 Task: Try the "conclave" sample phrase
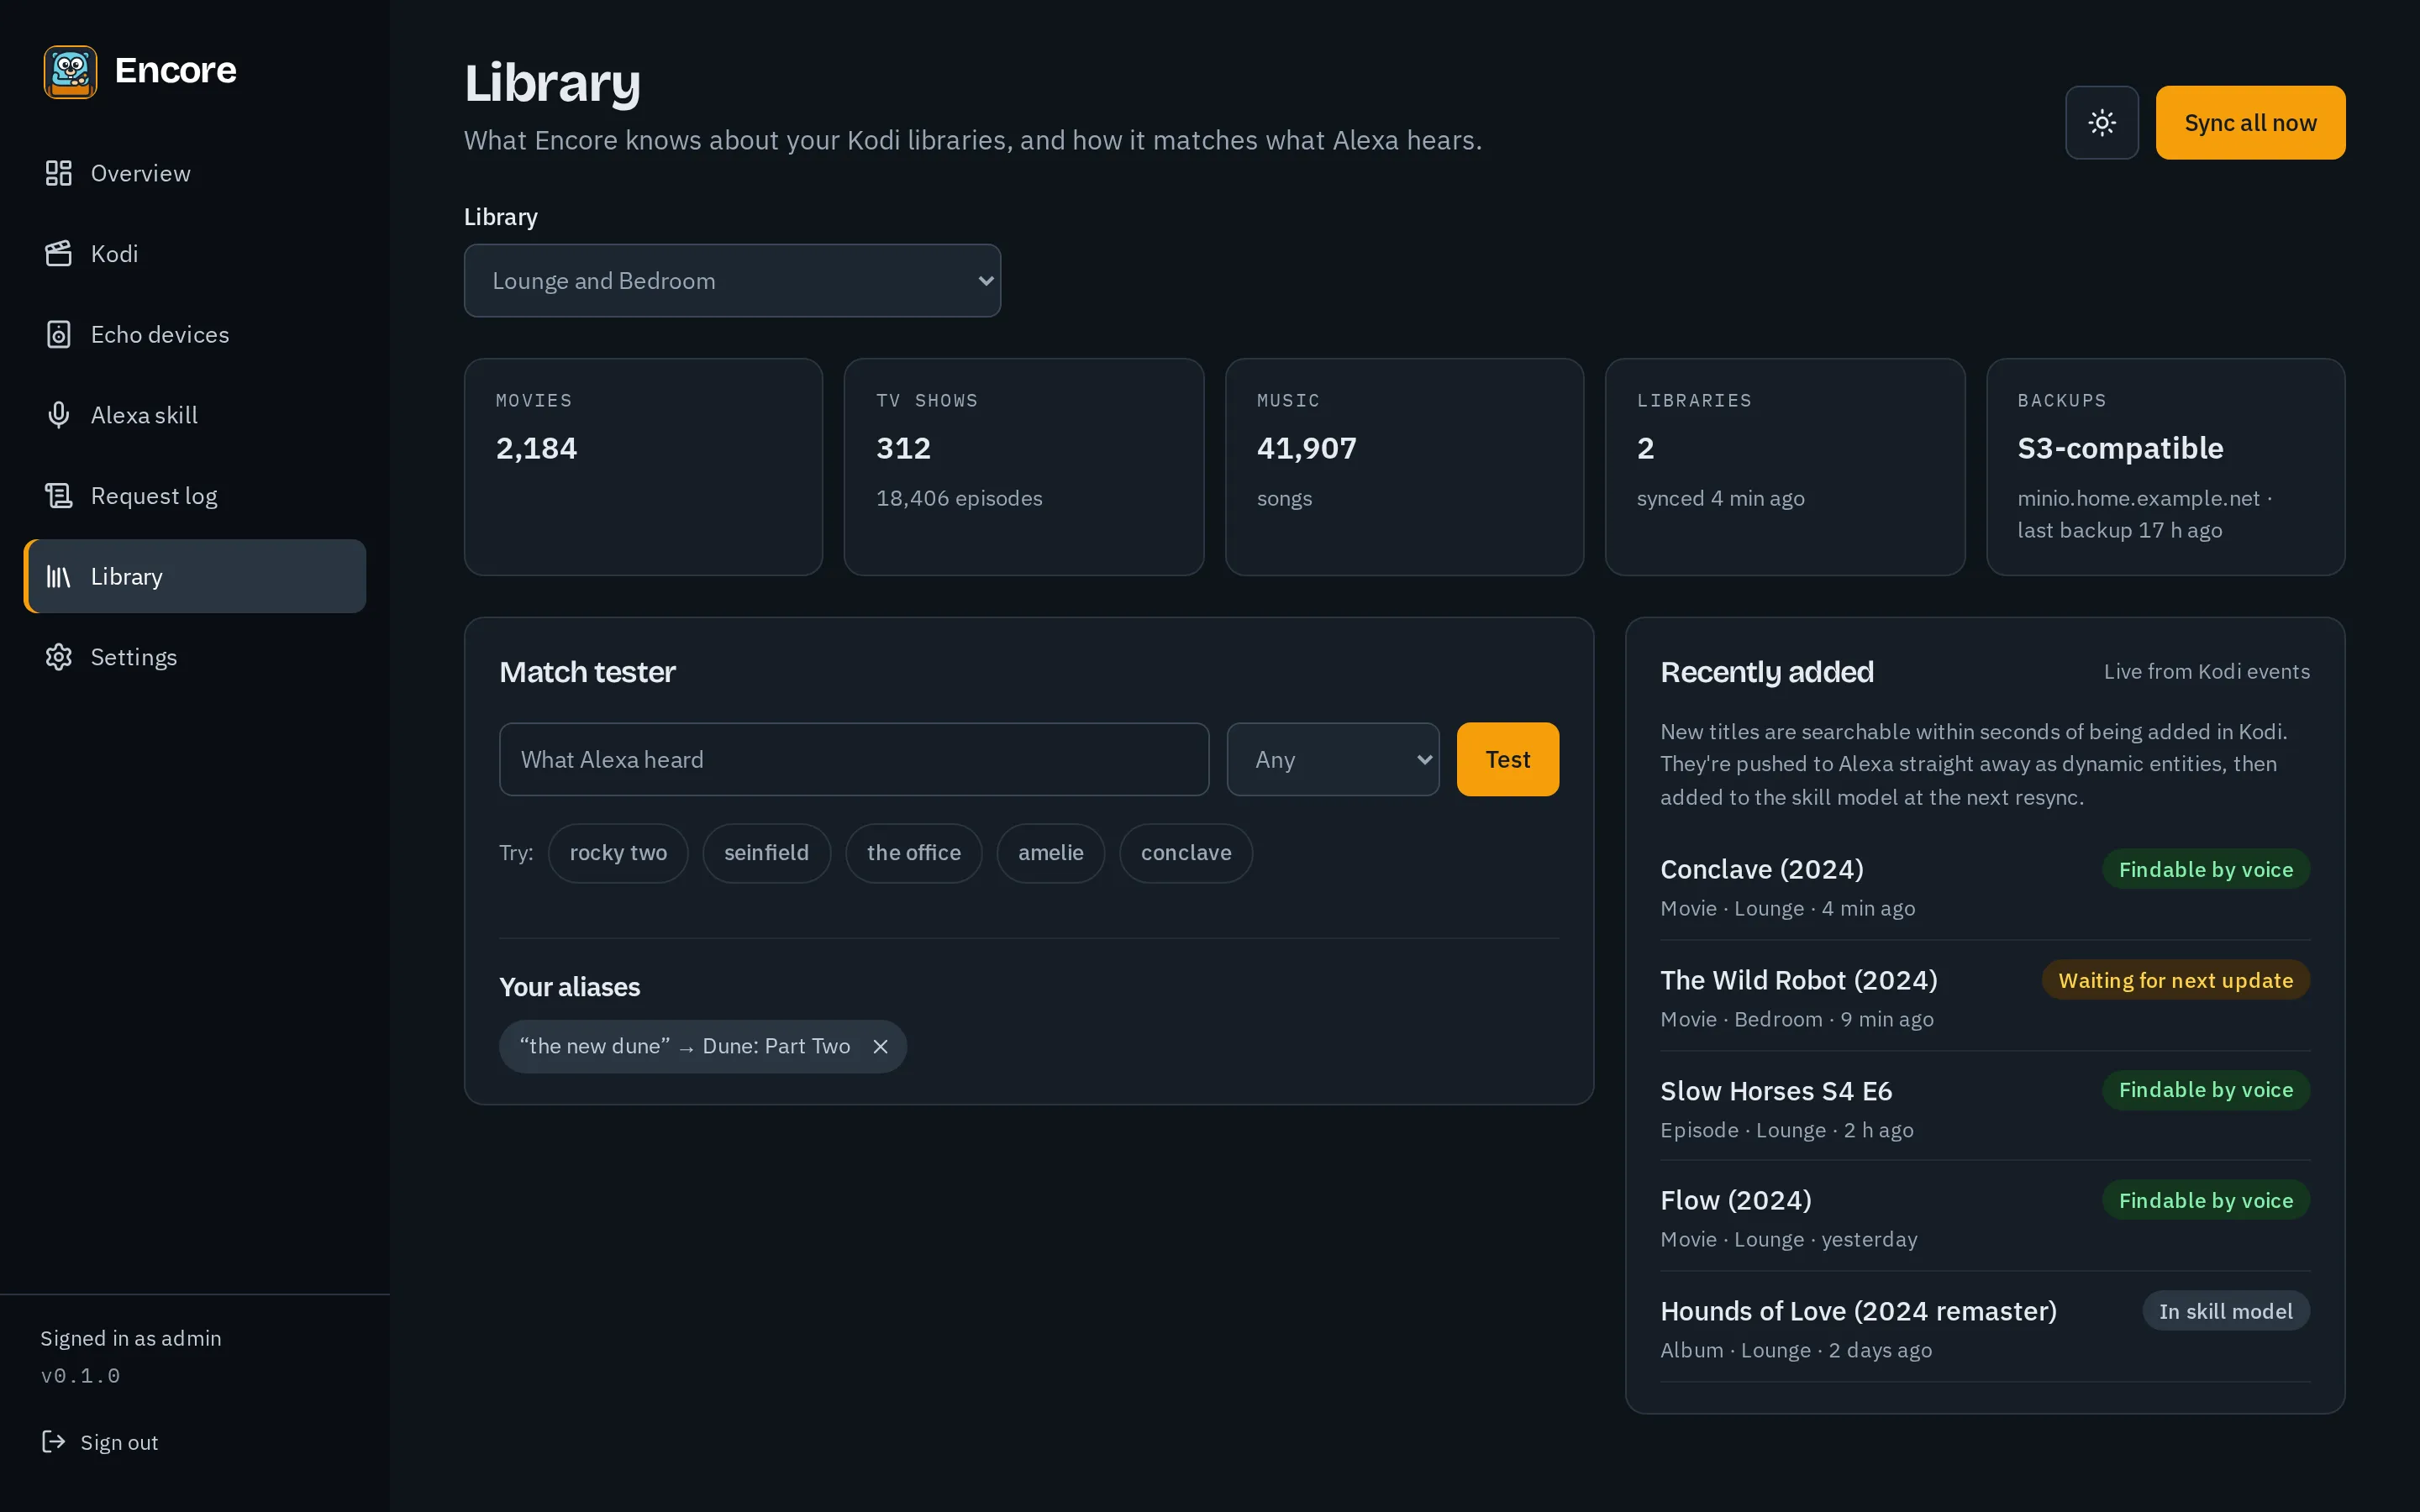(1186, 853)
